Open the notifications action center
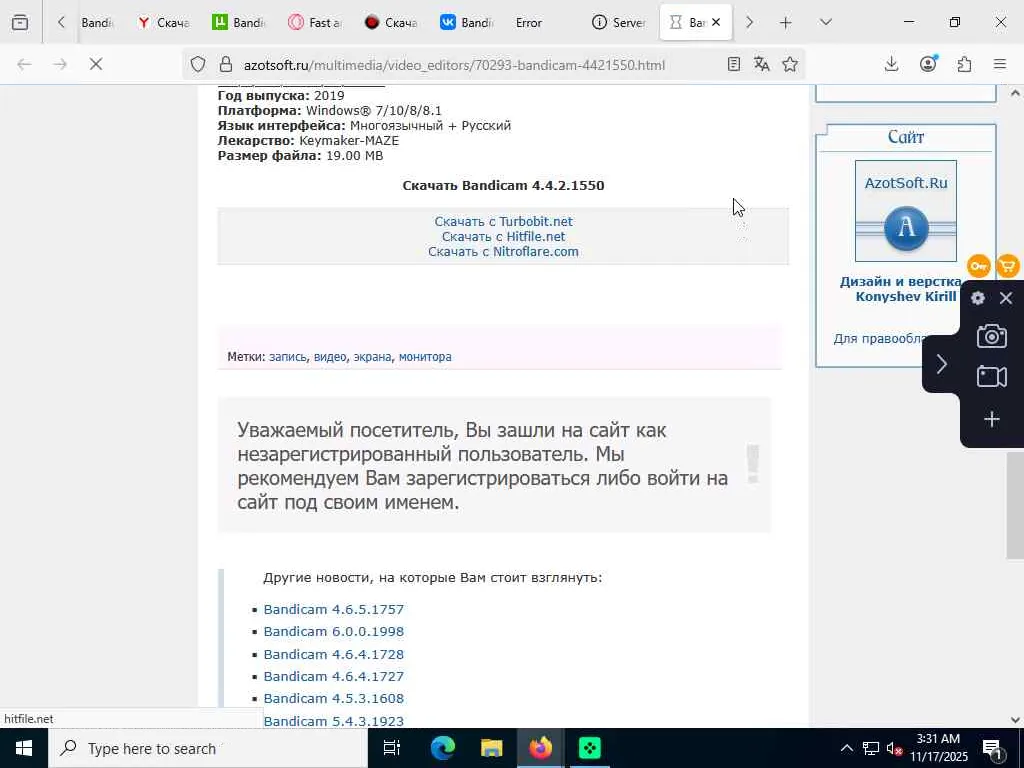 992,748
